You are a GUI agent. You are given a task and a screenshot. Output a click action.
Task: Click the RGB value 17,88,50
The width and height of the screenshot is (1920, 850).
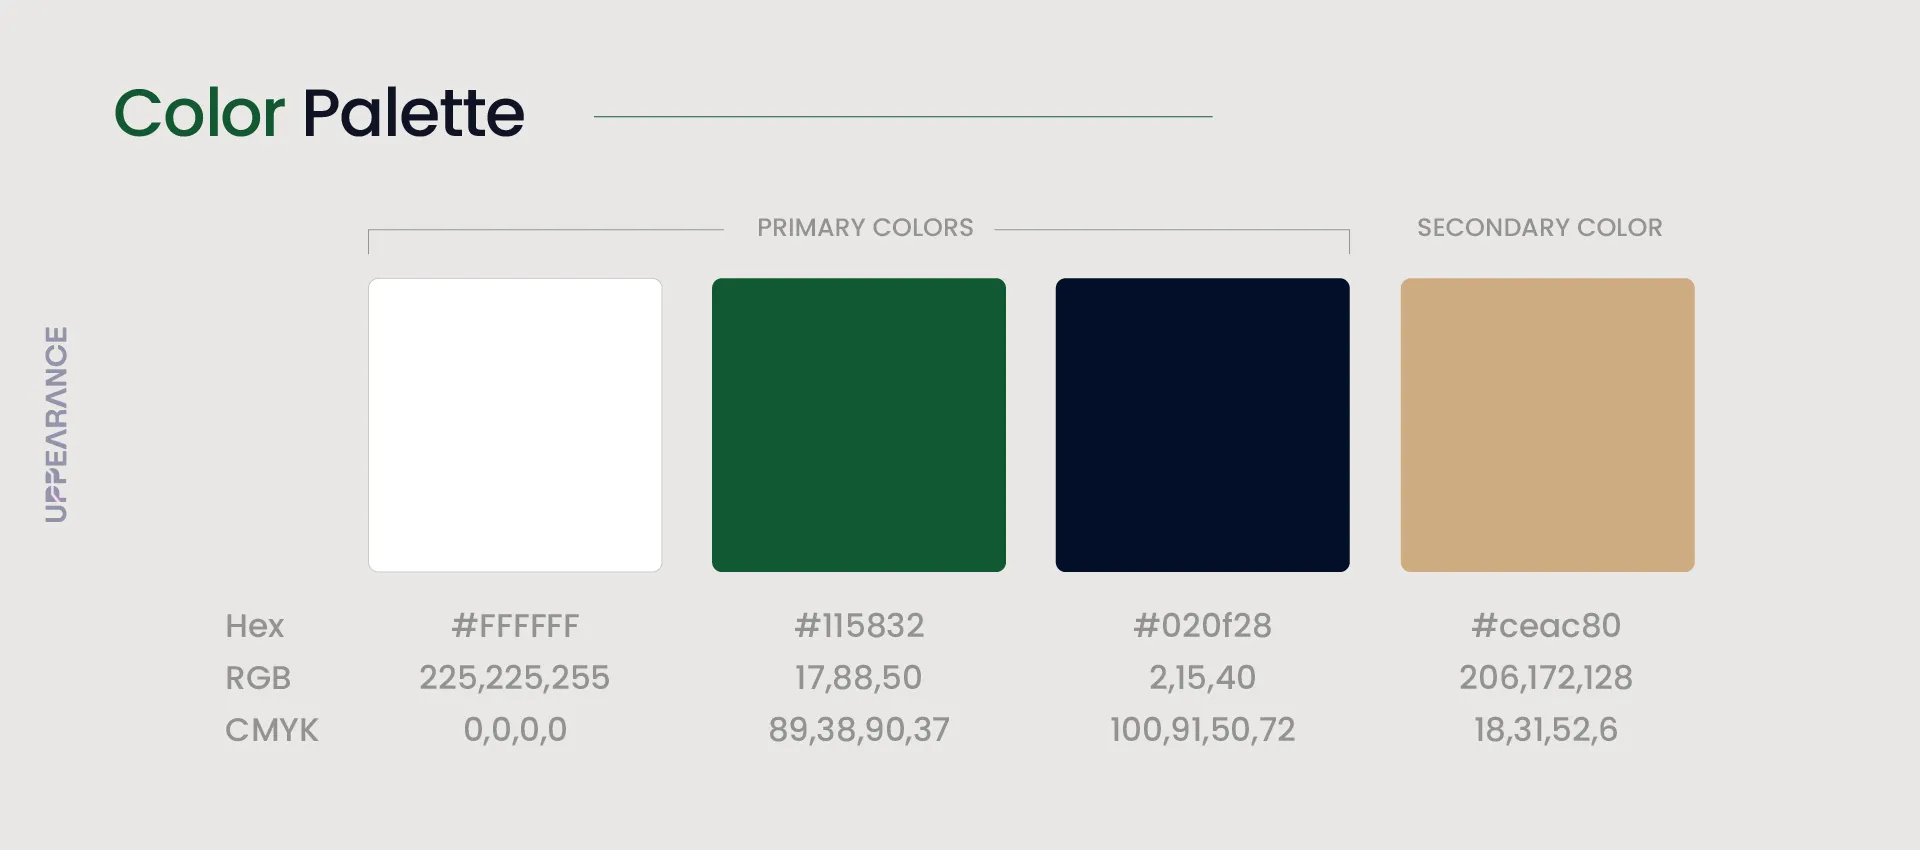859,678
